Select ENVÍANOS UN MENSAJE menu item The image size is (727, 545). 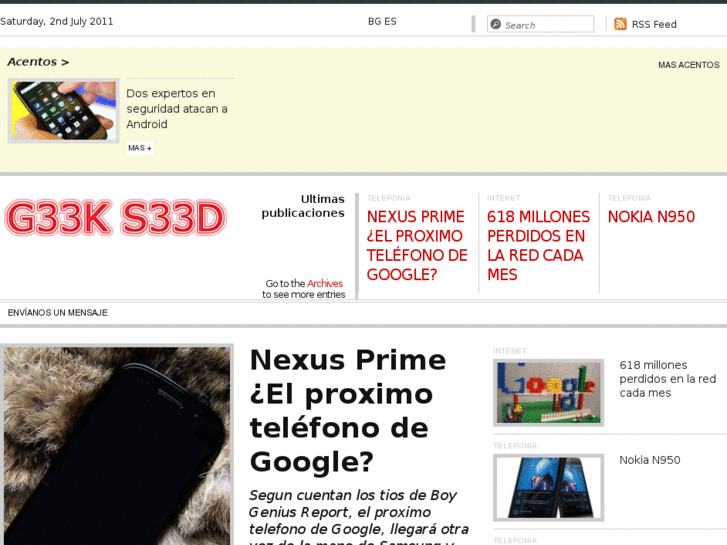(57, 313)
